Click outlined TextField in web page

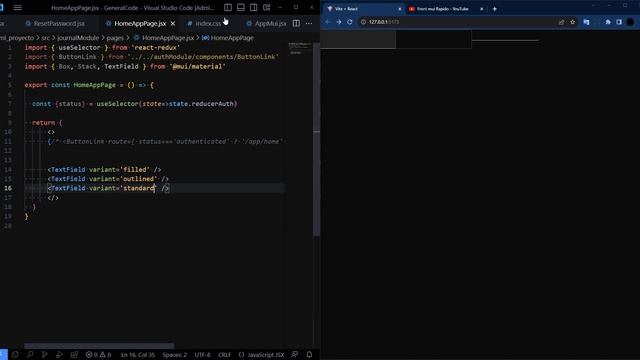(433, 39)
